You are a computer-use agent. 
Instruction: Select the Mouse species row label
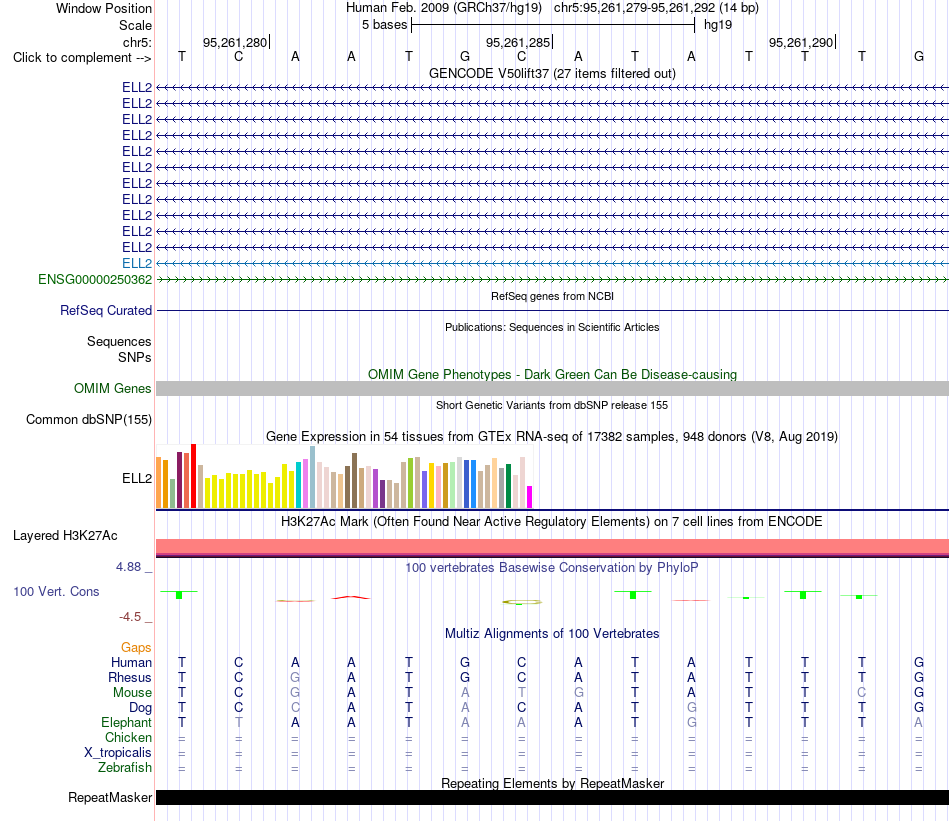[132, 693]
